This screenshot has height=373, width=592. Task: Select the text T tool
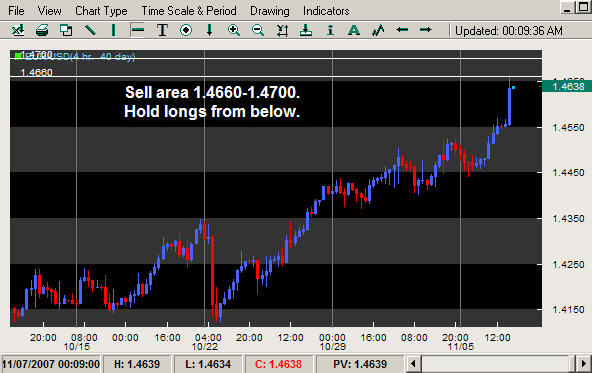tap(162, 30)
